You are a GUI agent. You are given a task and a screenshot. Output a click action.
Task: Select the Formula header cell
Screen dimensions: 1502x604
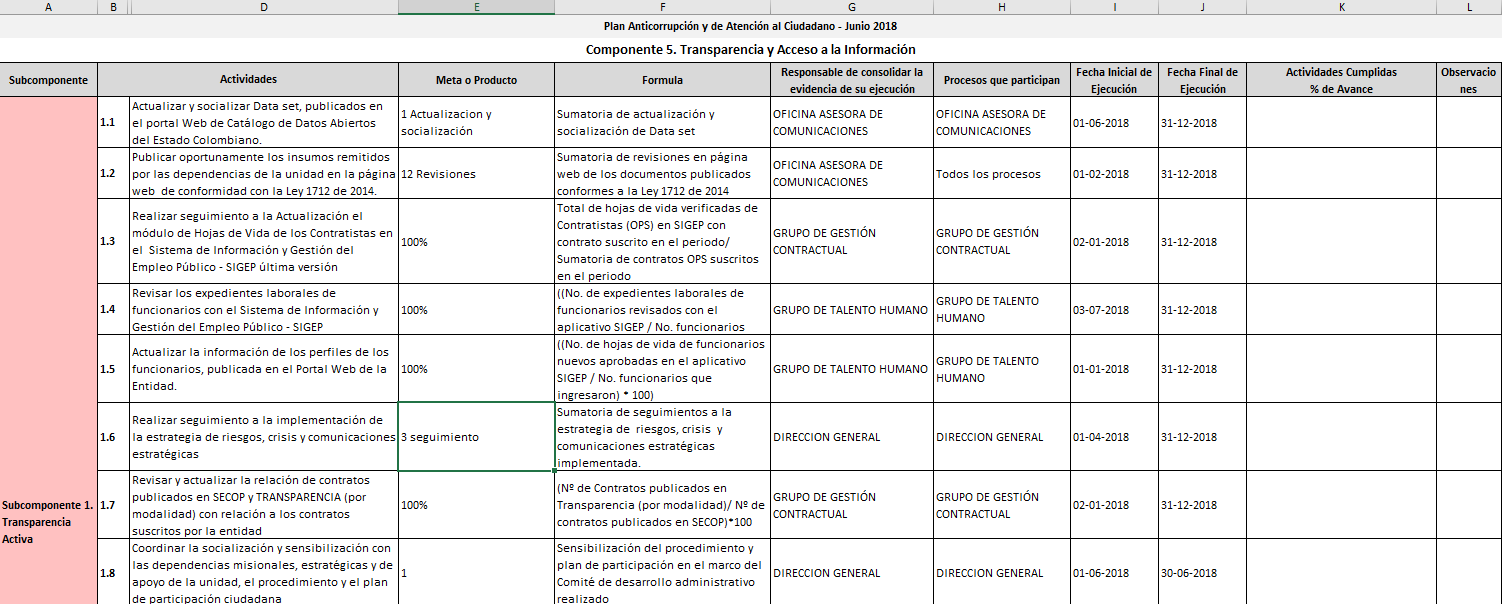tap(662, 80)
